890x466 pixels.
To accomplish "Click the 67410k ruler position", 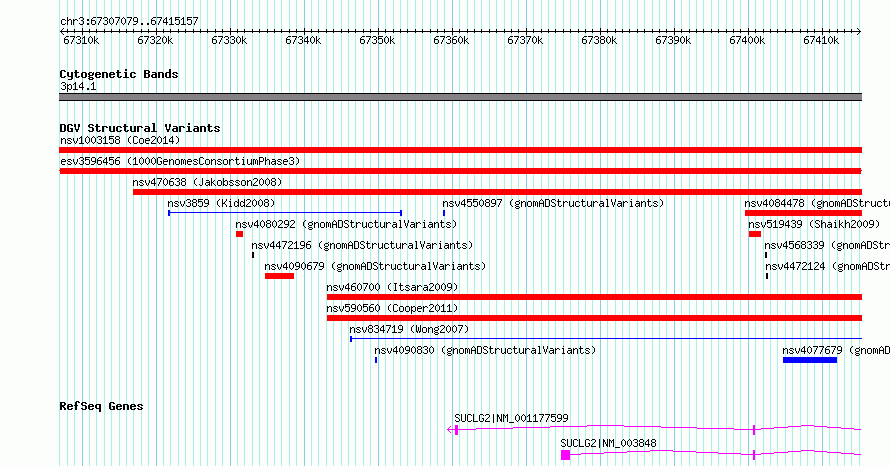I will tap(821, 40).
